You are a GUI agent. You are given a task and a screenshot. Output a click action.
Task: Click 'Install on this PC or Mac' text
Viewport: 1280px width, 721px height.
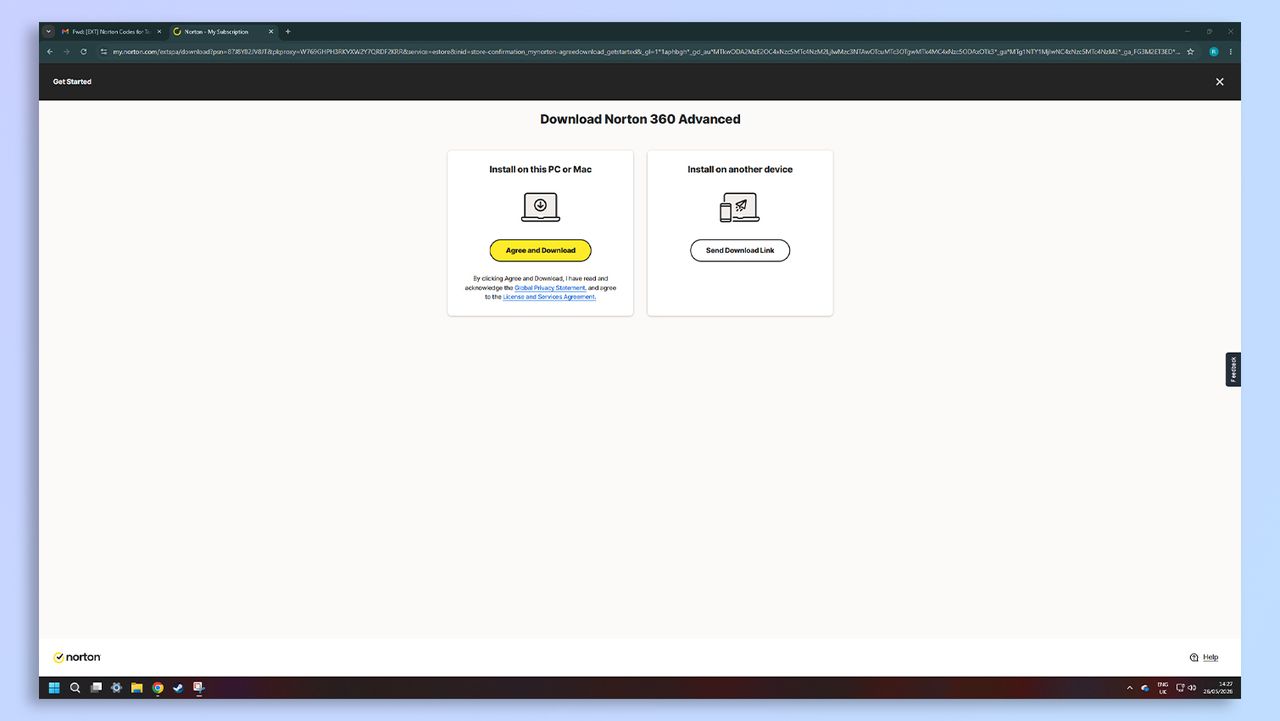[x=540, y=170]
